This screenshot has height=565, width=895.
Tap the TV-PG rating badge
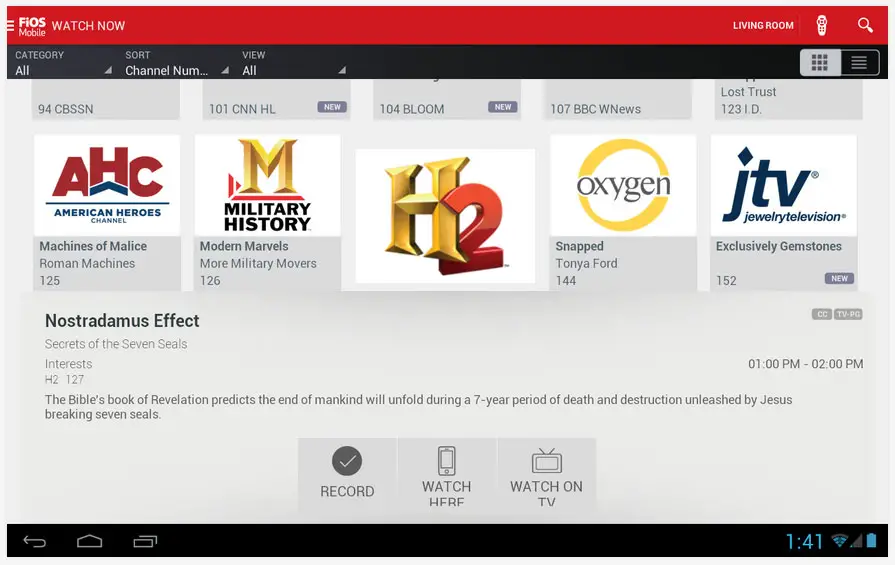click(x=848, y=314)
